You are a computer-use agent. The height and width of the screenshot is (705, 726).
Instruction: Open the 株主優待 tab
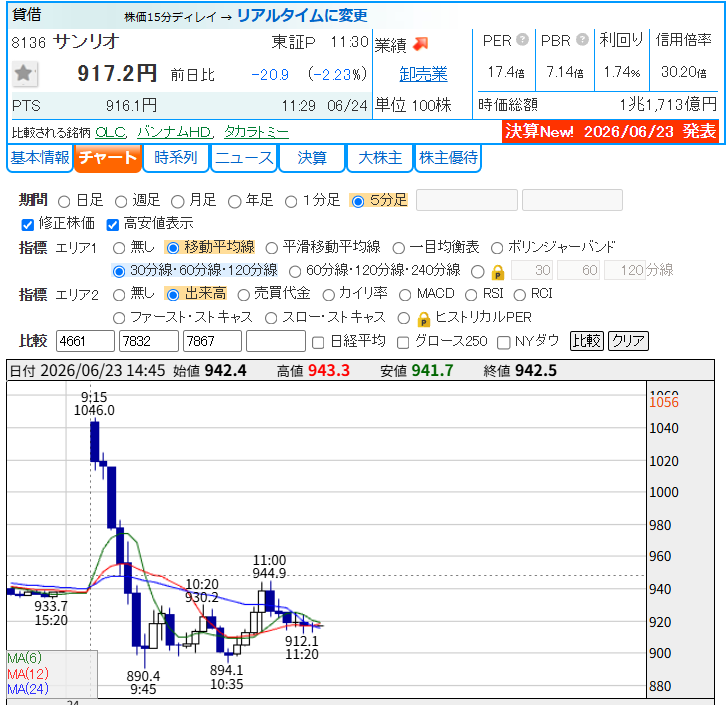click(x=448, y=158)
